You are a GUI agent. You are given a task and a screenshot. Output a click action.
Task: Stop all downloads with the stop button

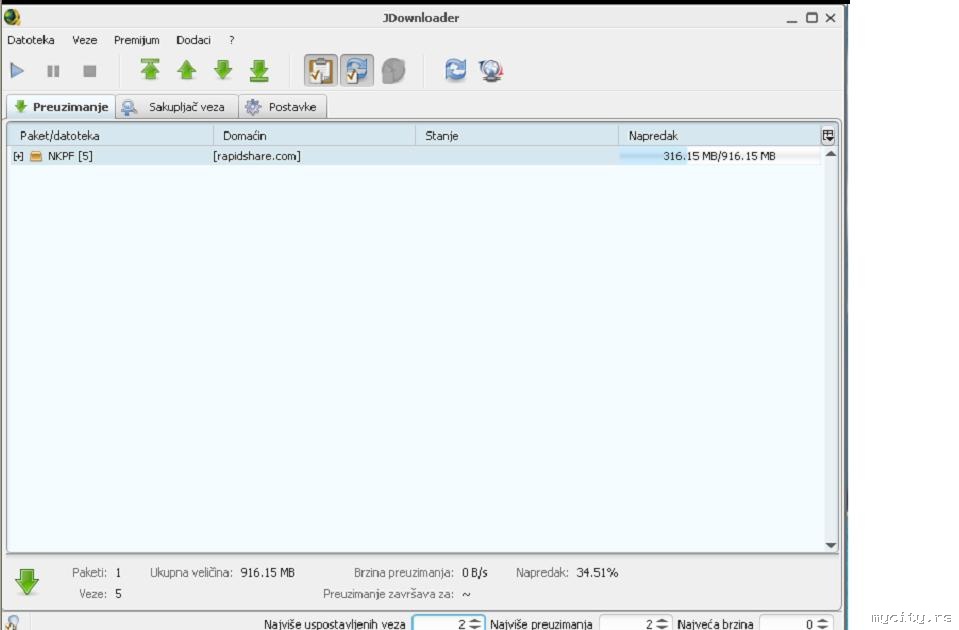coord(89,71)
